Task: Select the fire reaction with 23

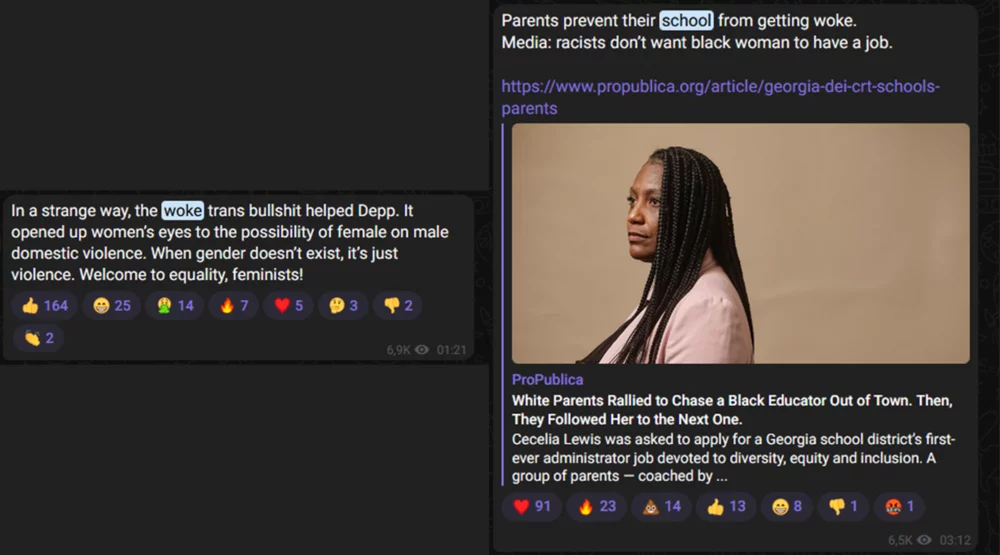Action: (x=597, y=507)
